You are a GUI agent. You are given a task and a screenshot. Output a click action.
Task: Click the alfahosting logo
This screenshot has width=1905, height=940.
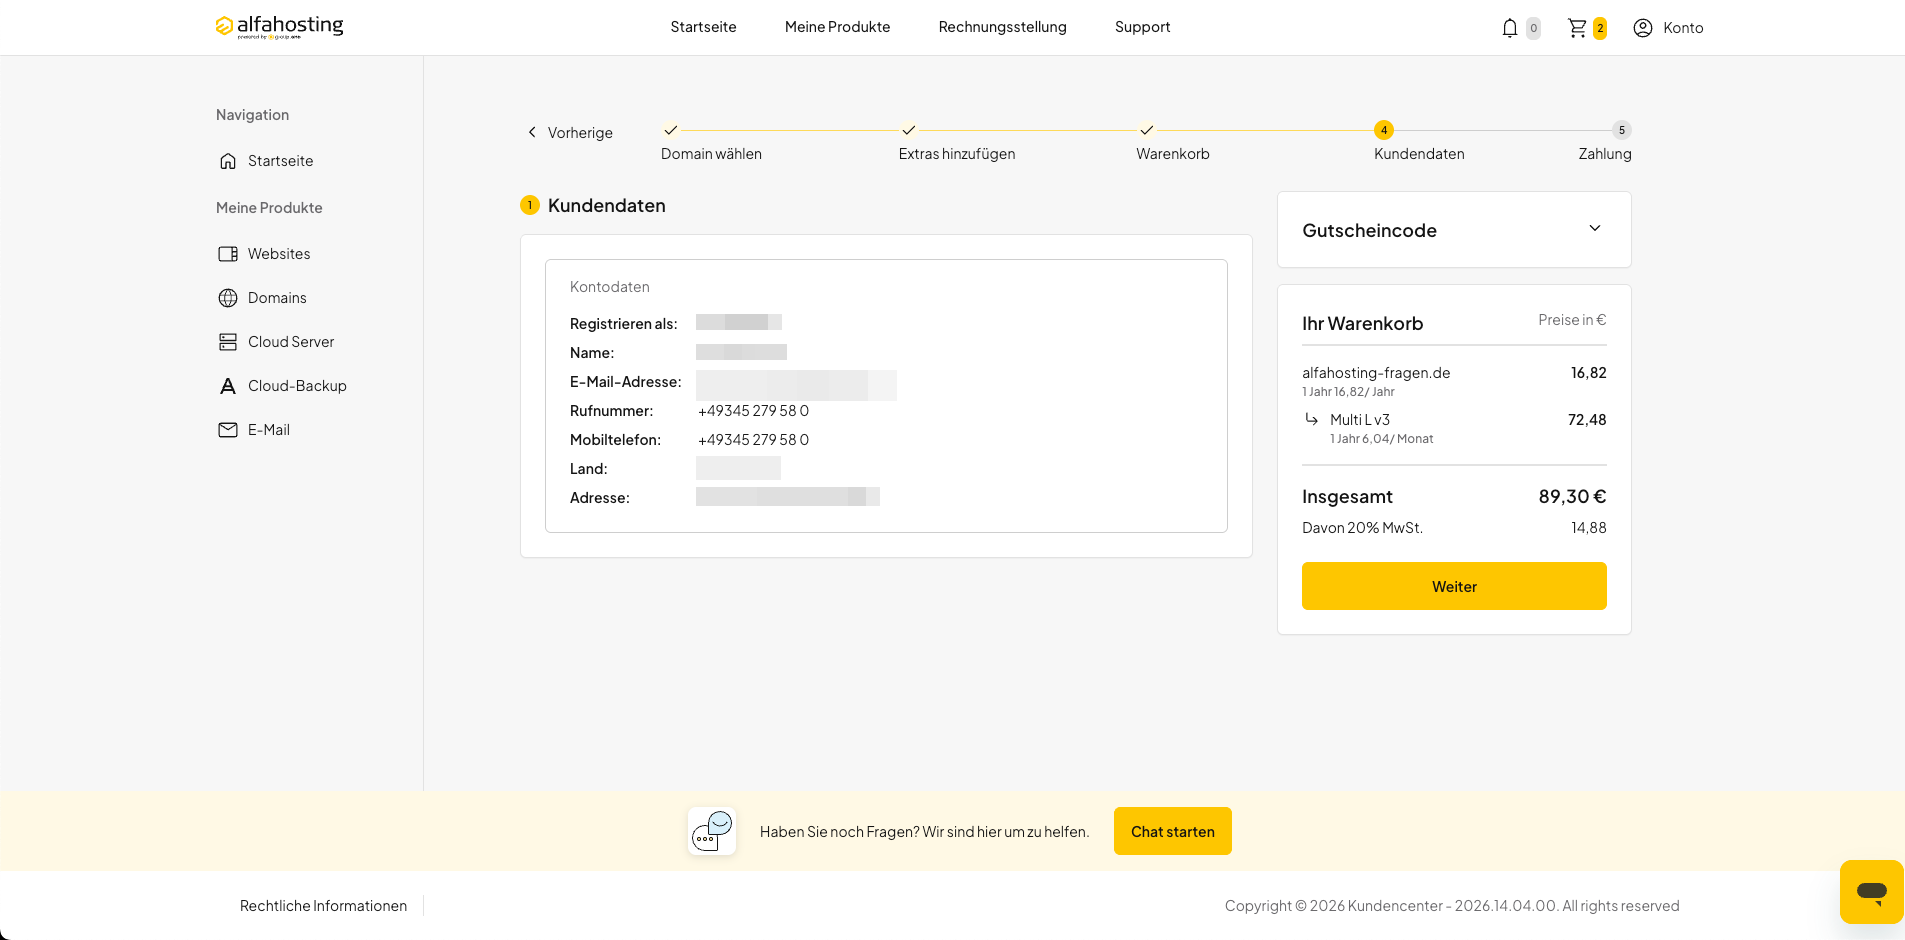point(279,27)
